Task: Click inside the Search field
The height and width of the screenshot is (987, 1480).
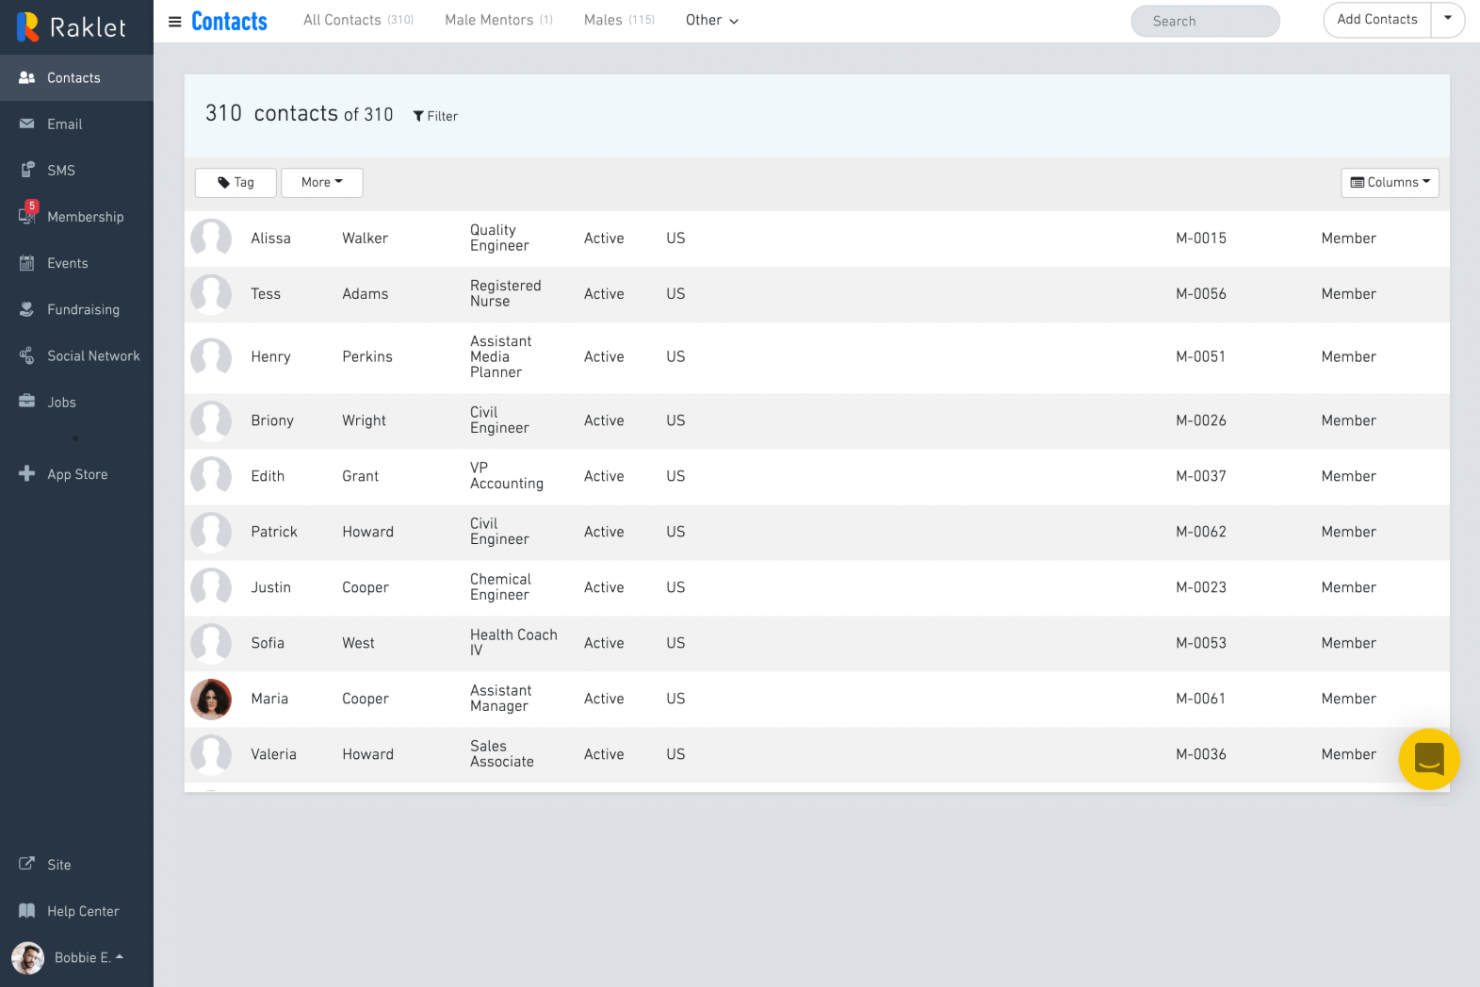Action: [x=1205, y=20]
